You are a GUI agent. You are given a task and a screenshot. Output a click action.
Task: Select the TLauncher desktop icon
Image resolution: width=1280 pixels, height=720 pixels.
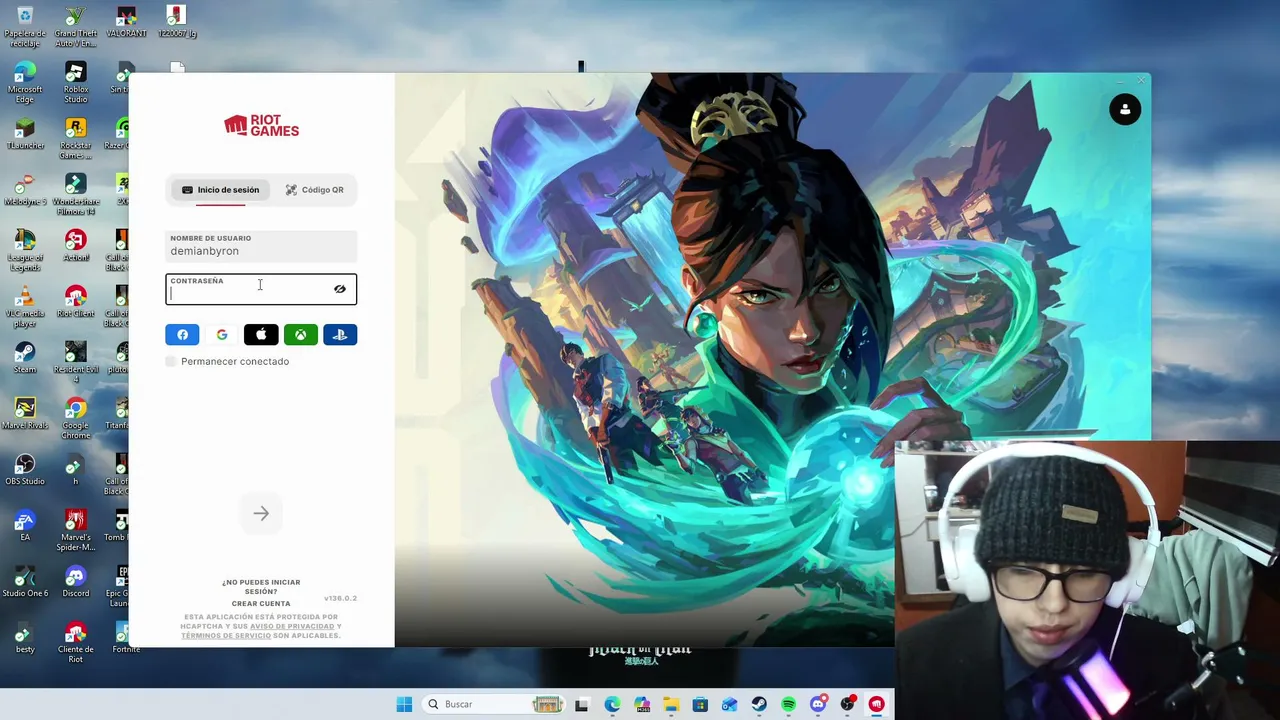(25, 134)
